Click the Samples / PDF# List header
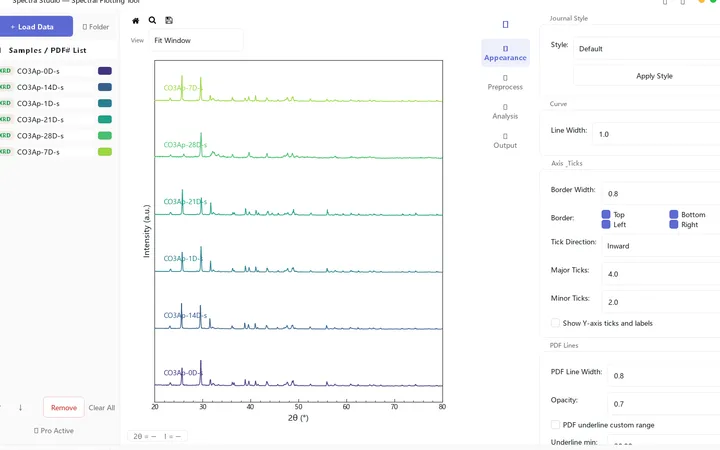 pyautogui.click(x=47, y=51)
